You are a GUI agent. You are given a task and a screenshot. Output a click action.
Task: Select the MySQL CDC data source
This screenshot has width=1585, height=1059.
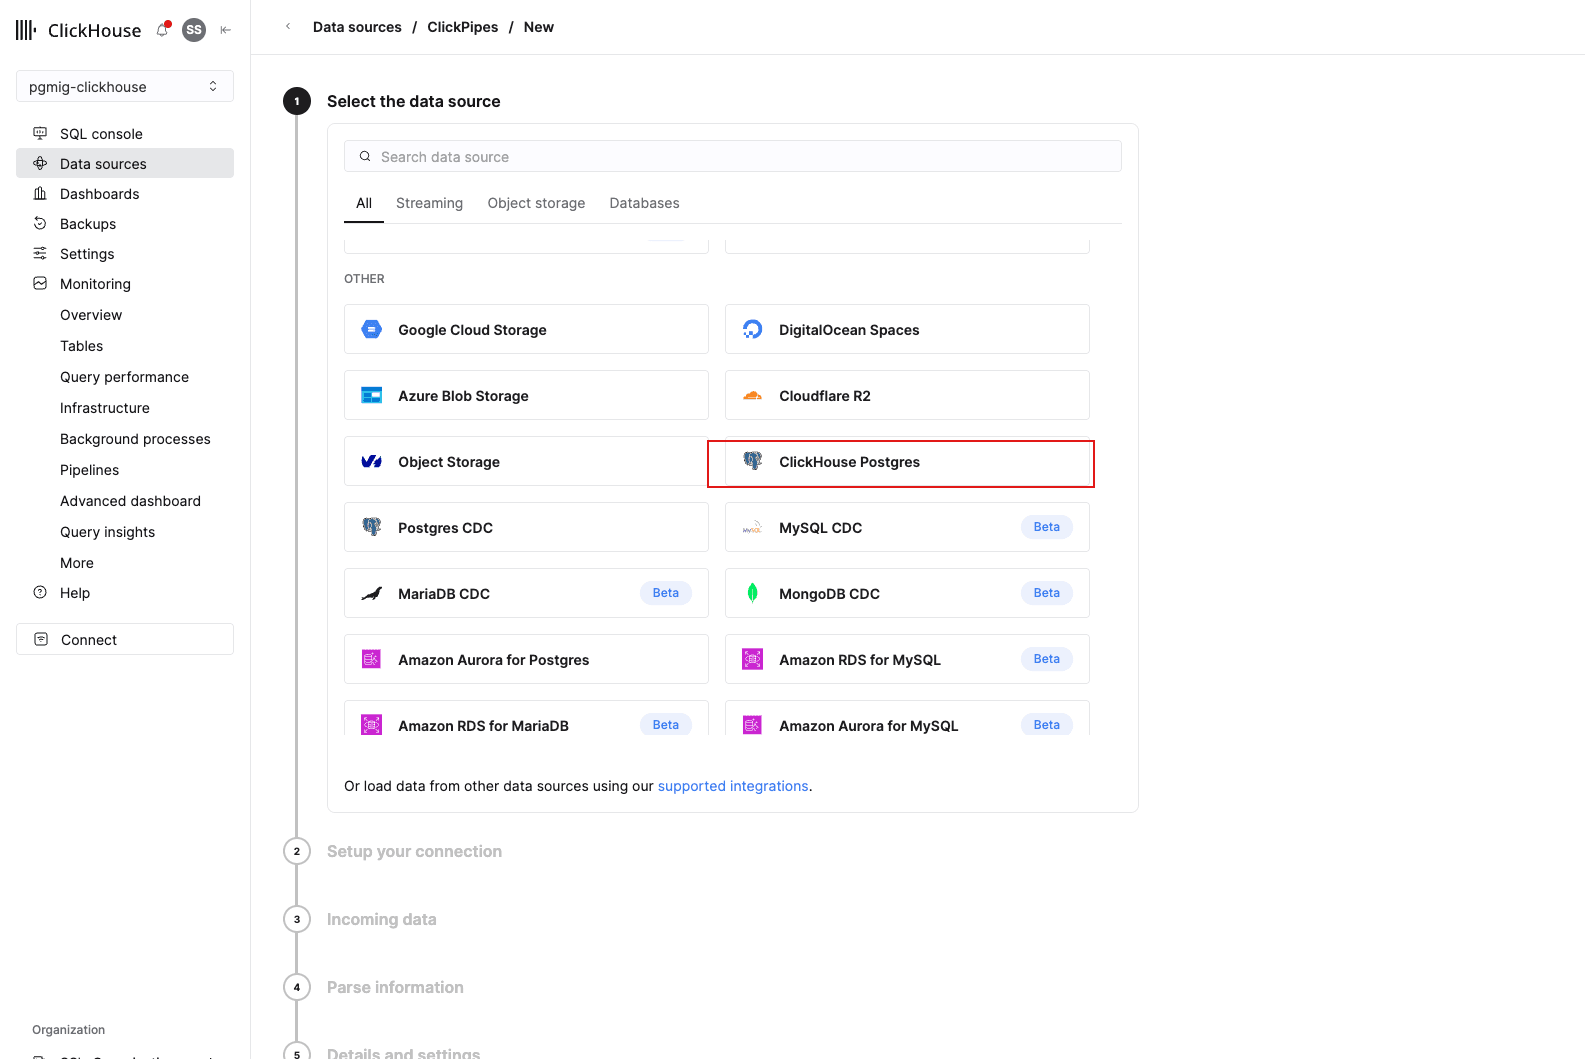(x=907, y=527)
